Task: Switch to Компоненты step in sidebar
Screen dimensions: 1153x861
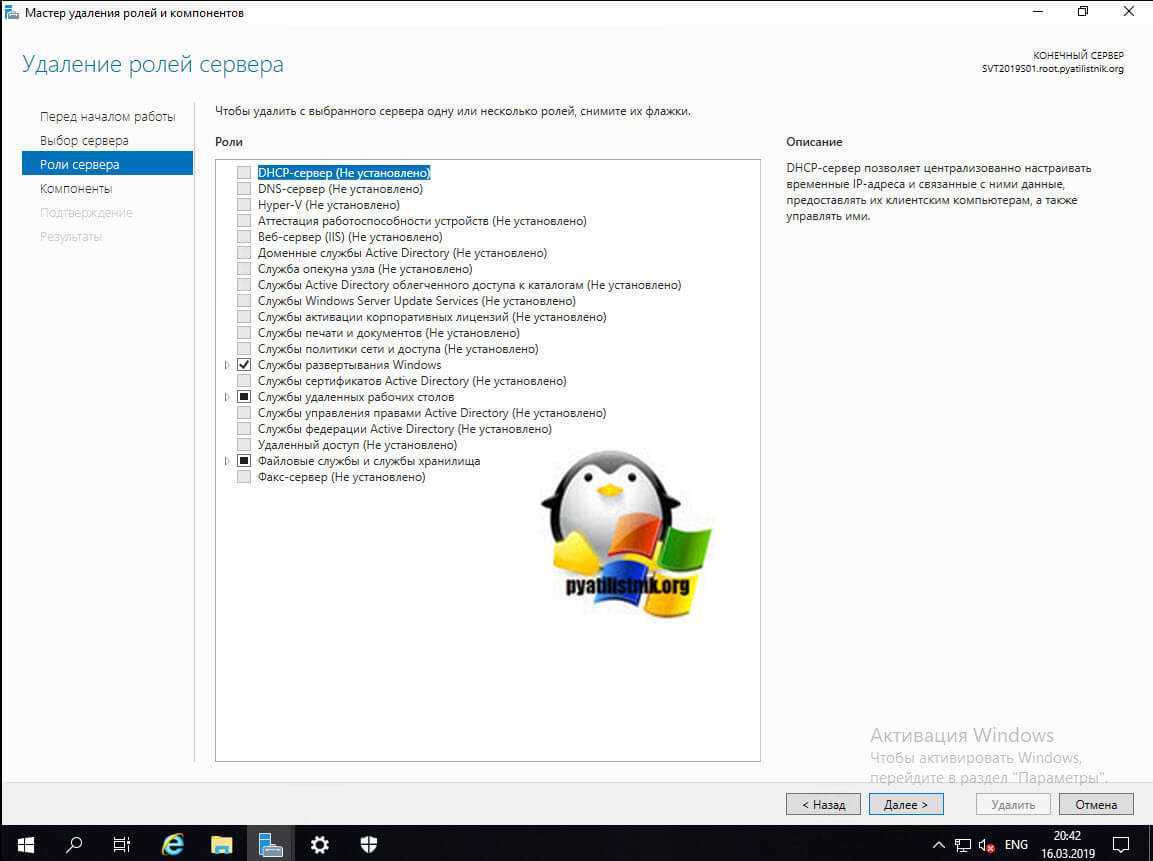Action: click(76, 188)
